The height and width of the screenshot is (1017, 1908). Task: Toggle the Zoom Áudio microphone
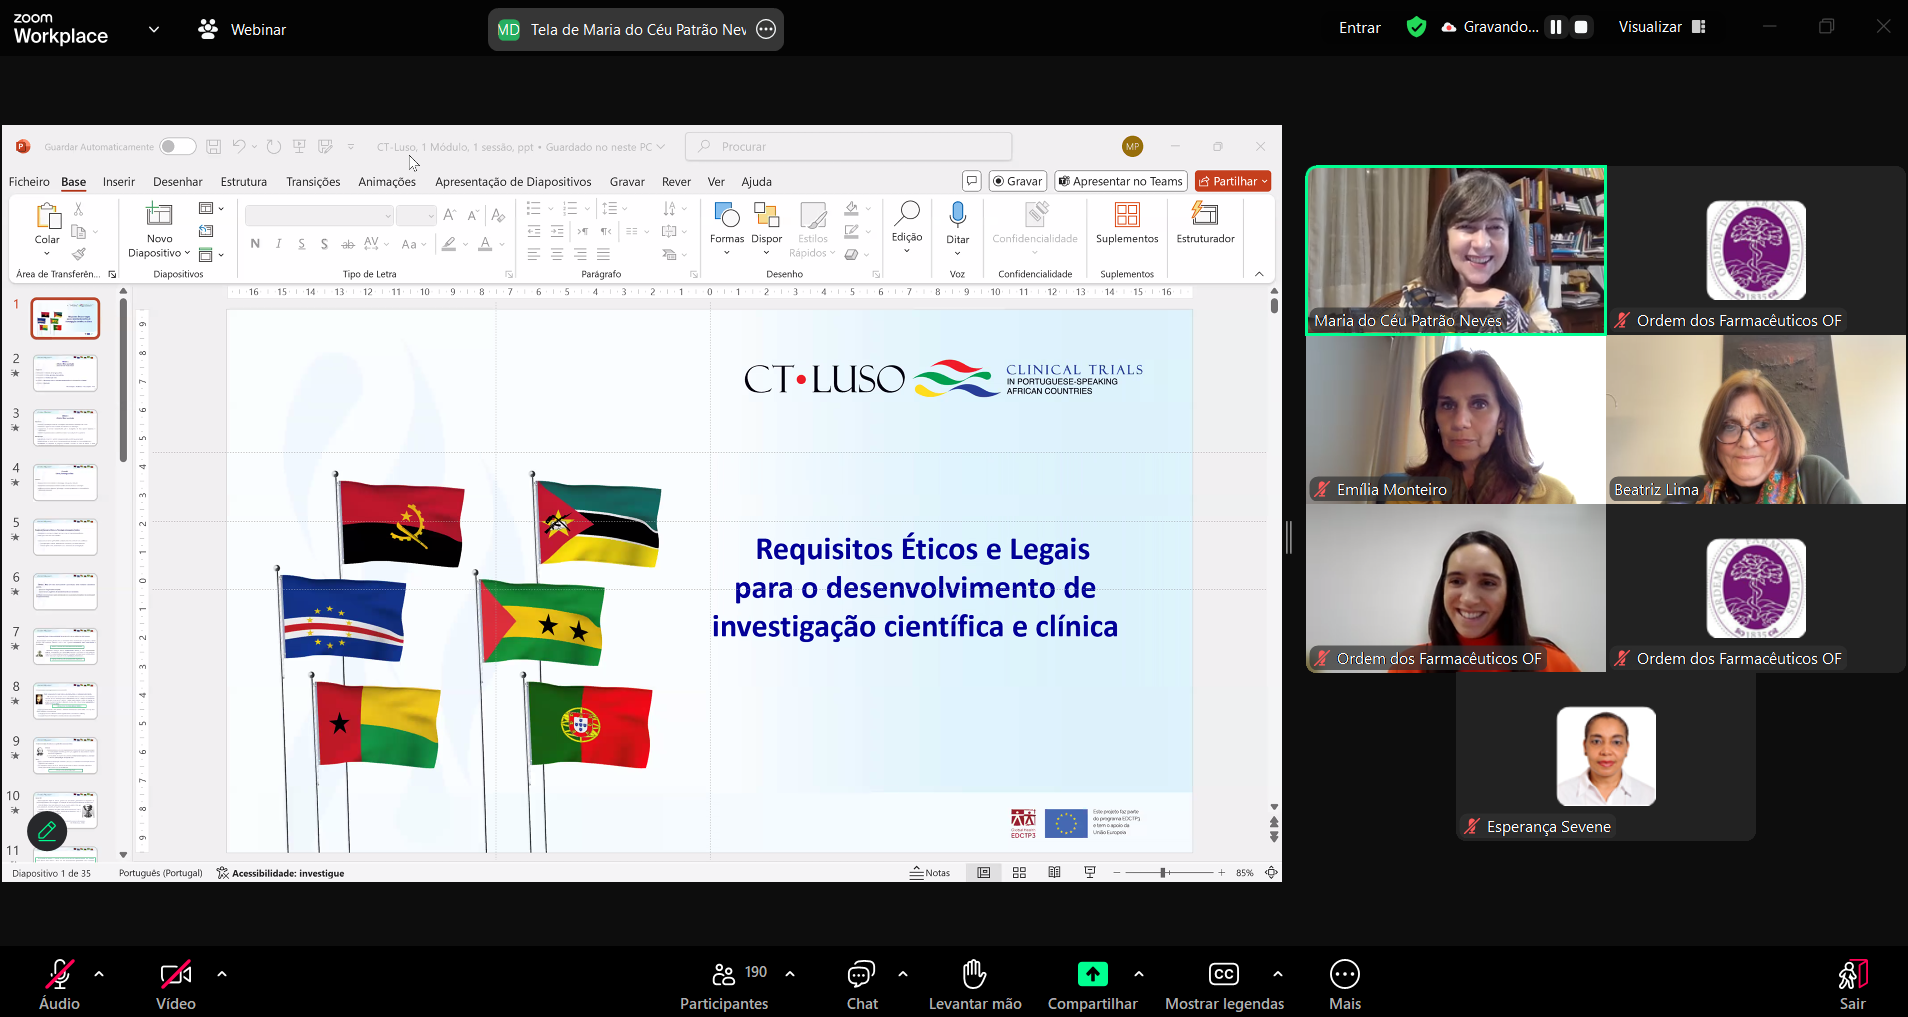click(x=60, y=985)
